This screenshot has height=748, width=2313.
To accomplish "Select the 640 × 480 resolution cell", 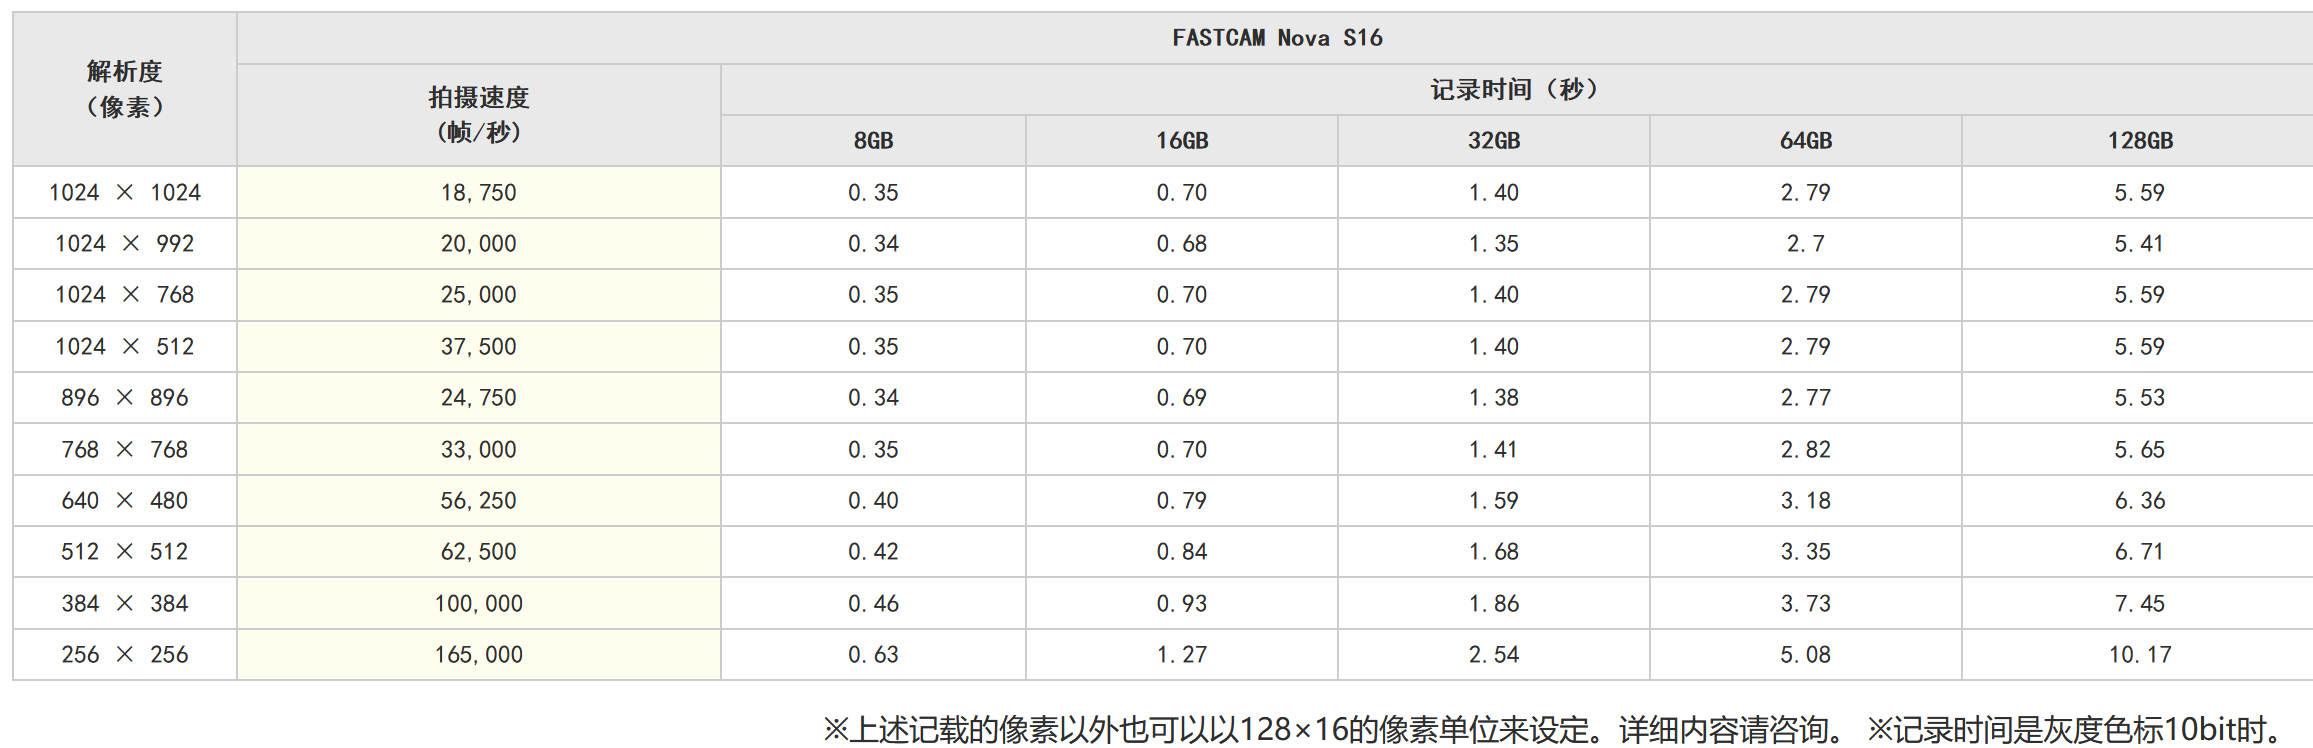I will pos(125,501).
